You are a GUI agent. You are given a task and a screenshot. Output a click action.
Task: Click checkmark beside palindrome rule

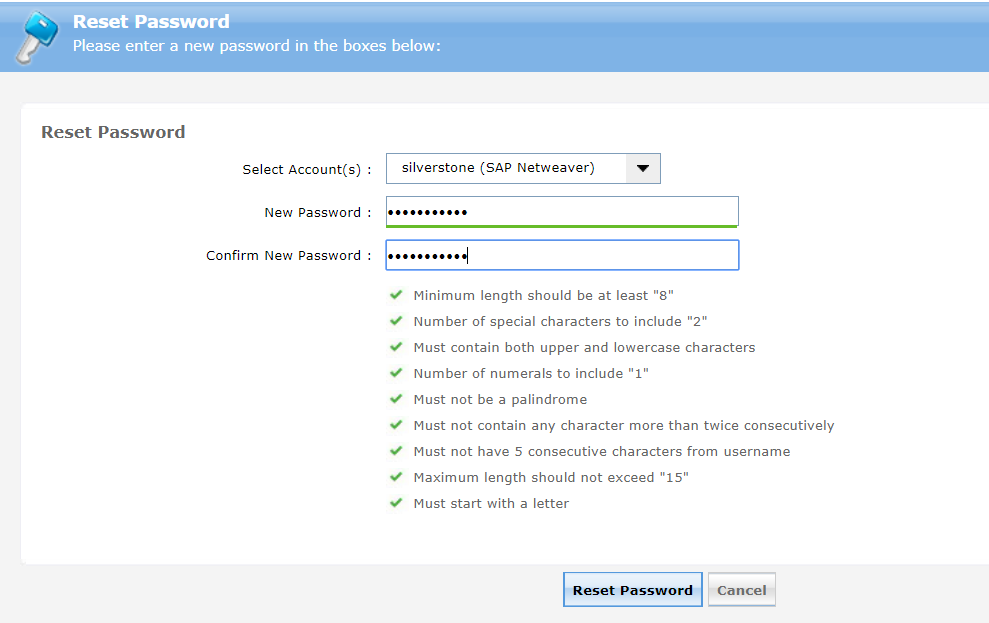pos(397,399)
